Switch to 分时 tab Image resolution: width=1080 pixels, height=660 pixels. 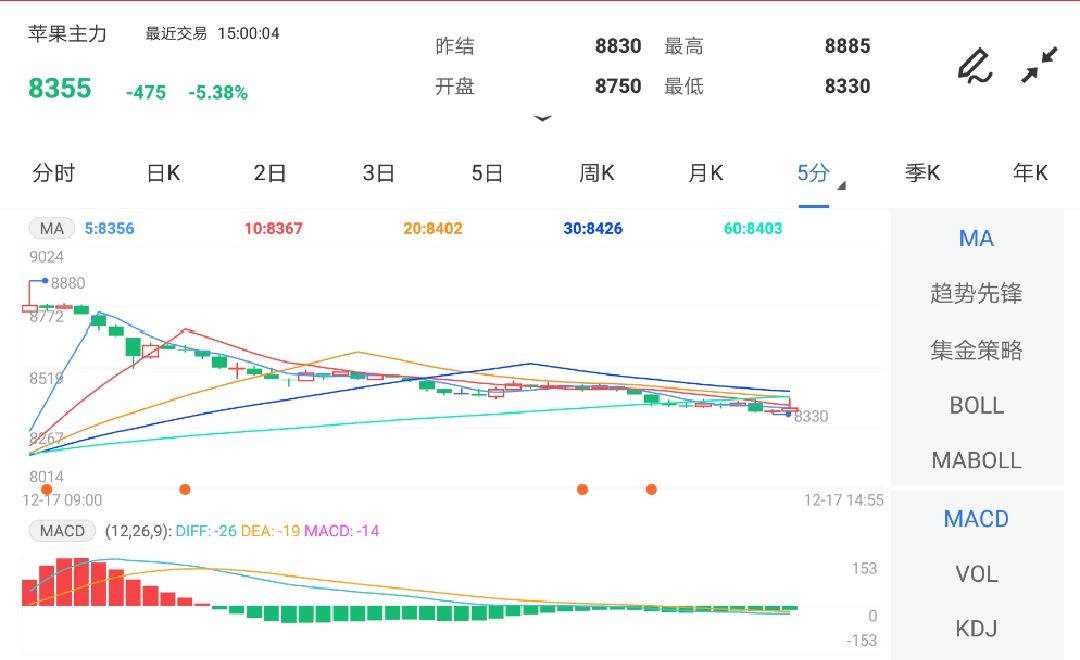coord(53,172)
